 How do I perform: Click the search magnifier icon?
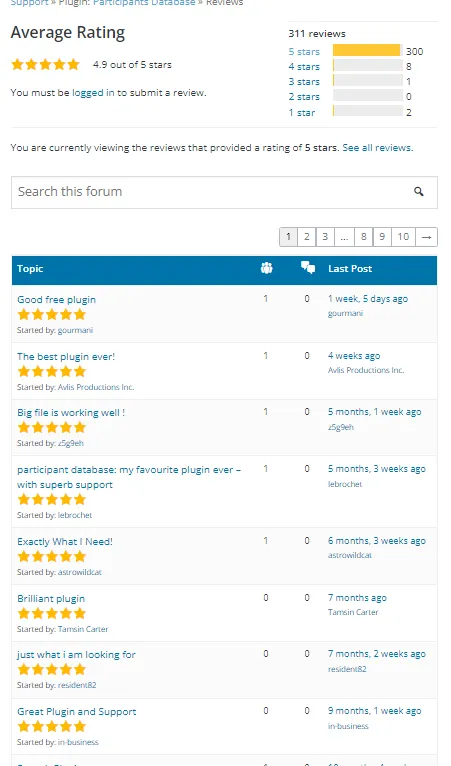(x=418, y=192)
